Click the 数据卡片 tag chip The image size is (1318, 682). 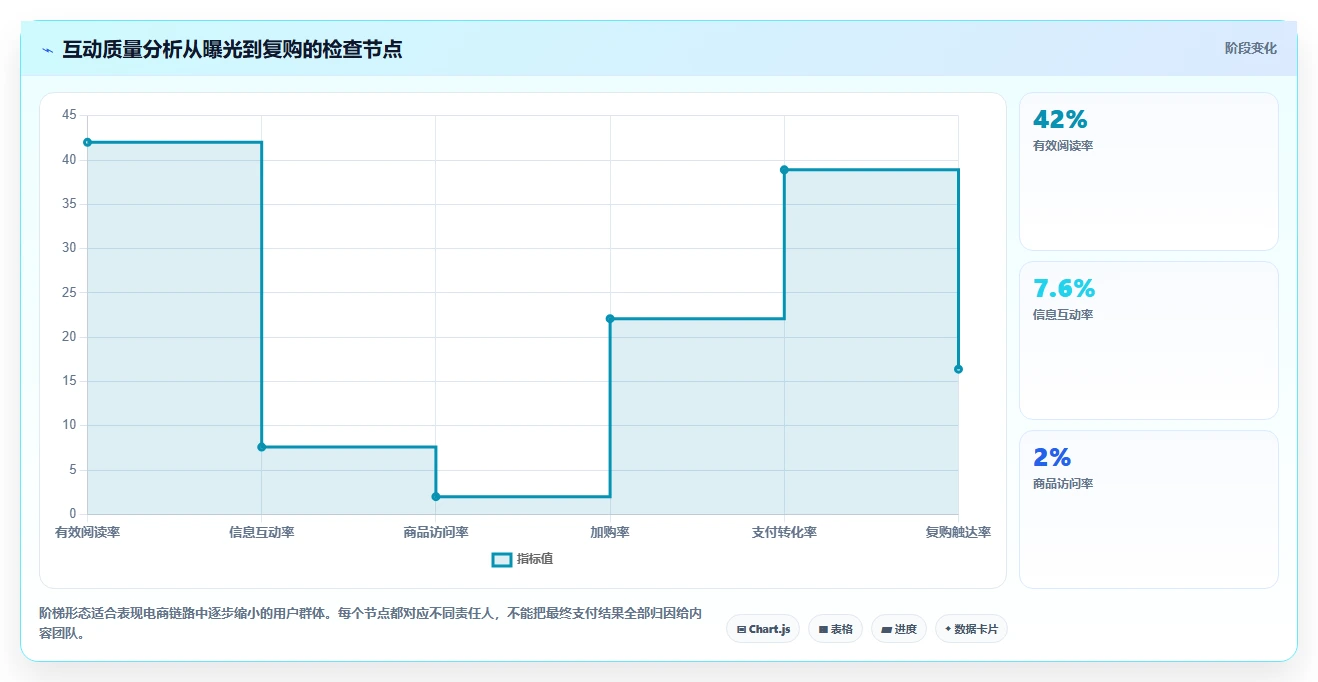(971, 629)
